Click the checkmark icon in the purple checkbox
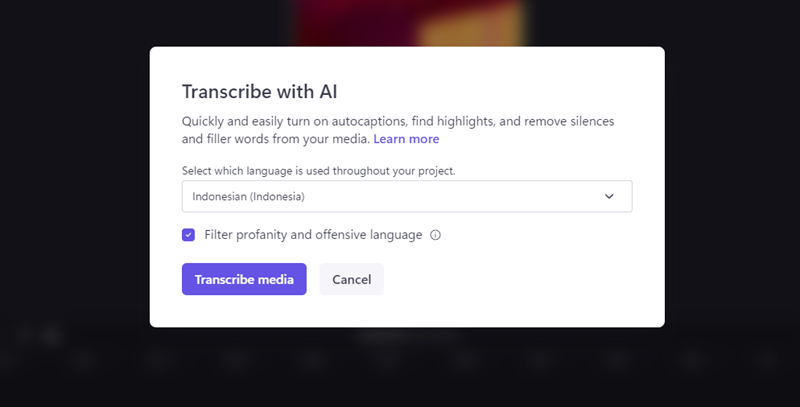The image size is (800, 407). point(188,235)
